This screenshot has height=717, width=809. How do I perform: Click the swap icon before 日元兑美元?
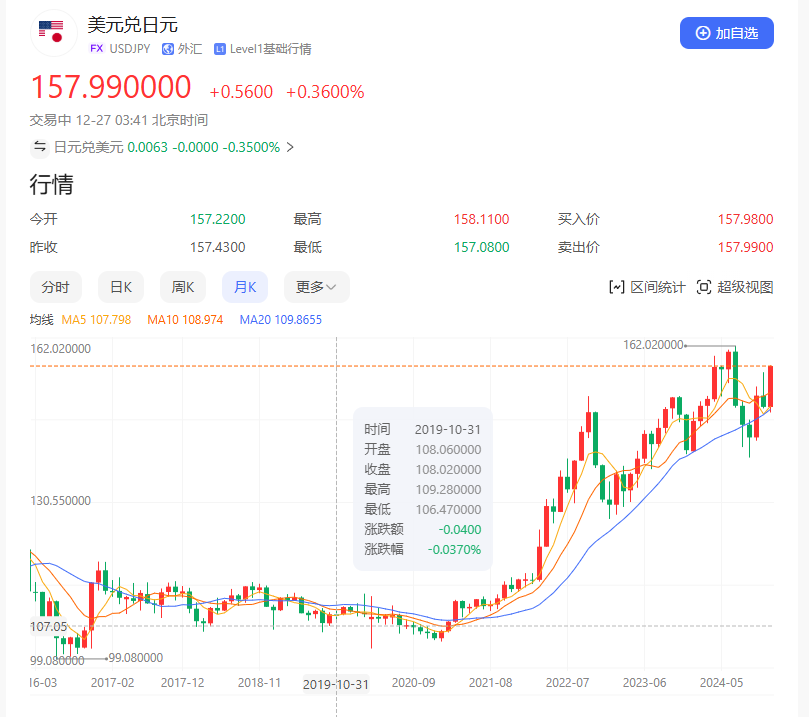(x=40, y=147)
